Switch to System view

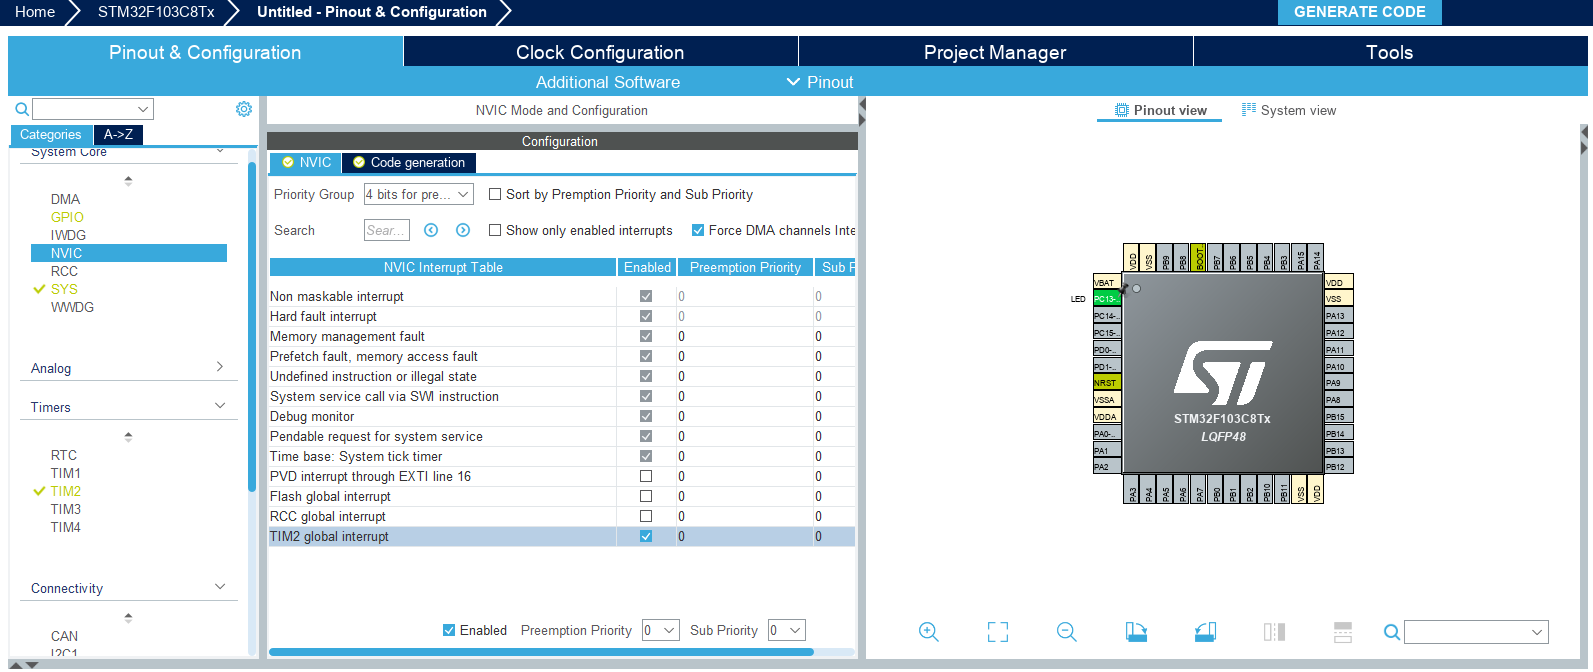(x=1288, y=110)
